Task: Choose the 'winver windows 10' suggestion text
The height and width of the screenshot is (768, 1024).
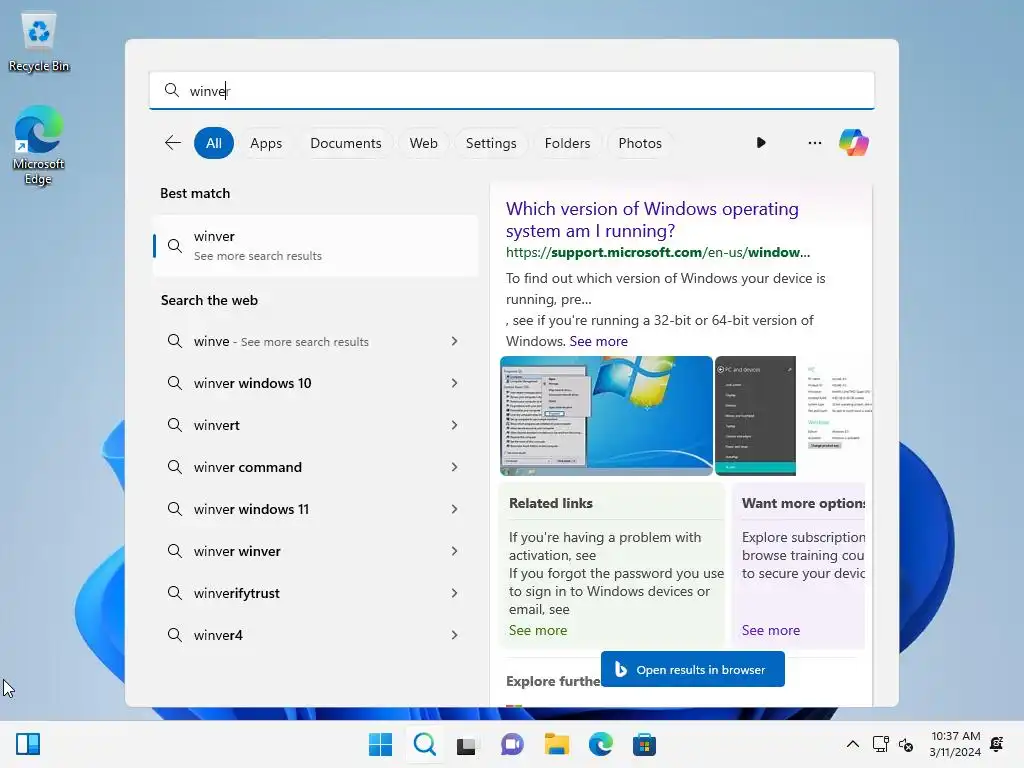Action: (252, 383)
